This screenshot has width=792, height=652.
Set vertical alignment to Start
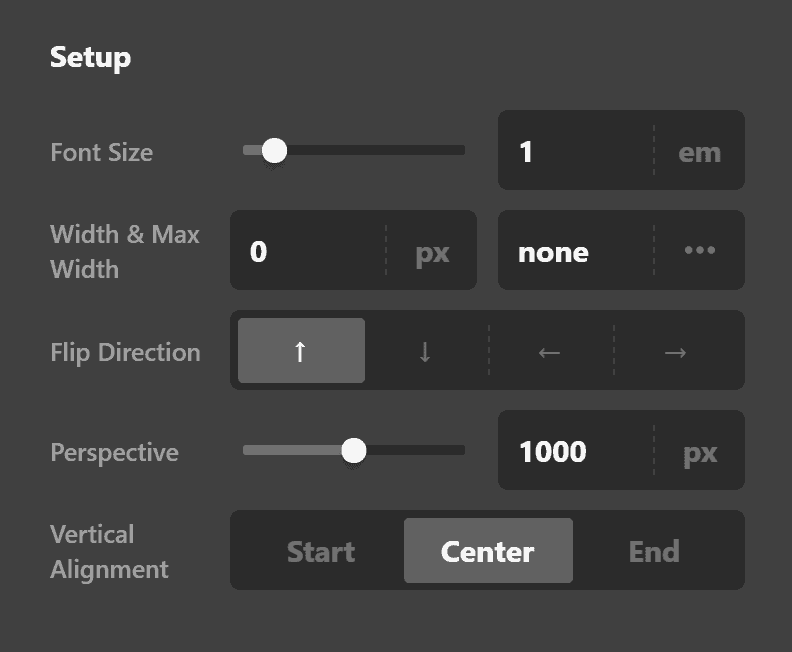click(x=320, y=551)
